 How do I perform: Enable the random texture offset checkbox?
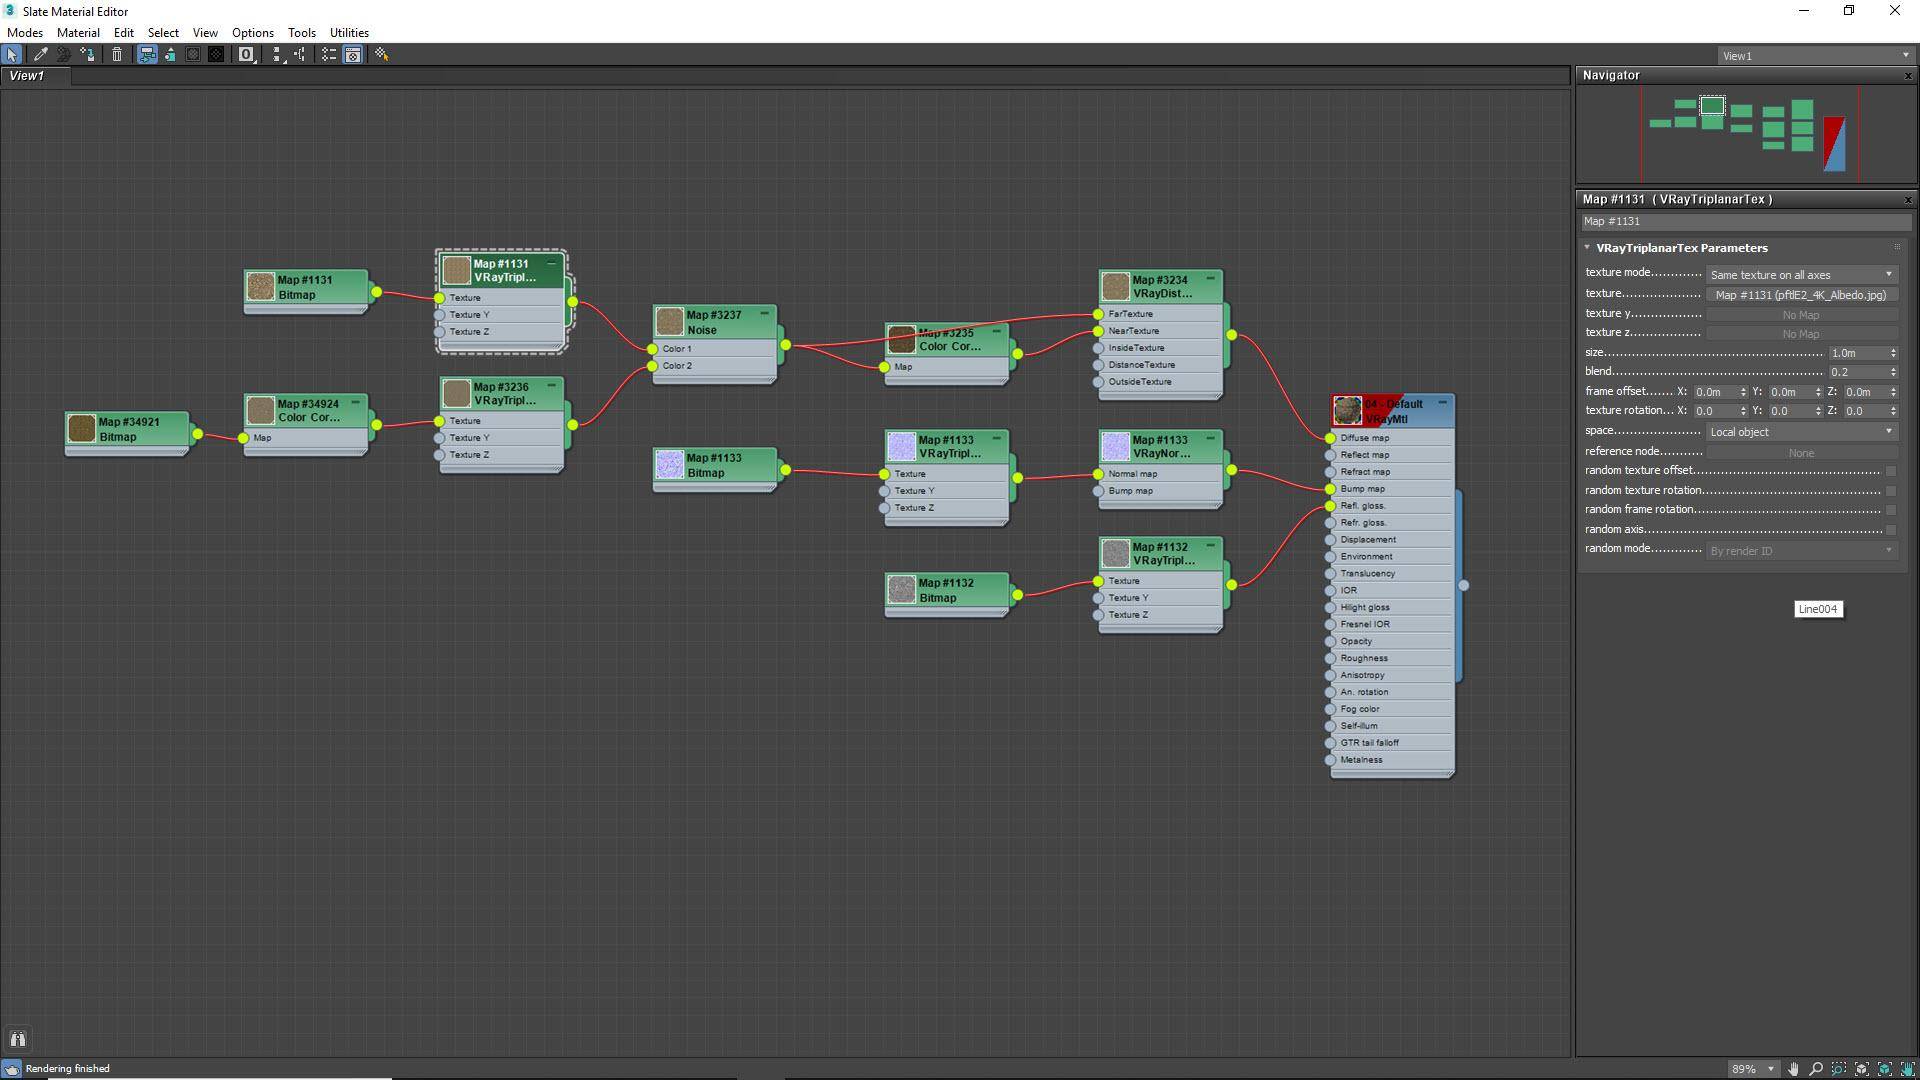click(1890, 471)
